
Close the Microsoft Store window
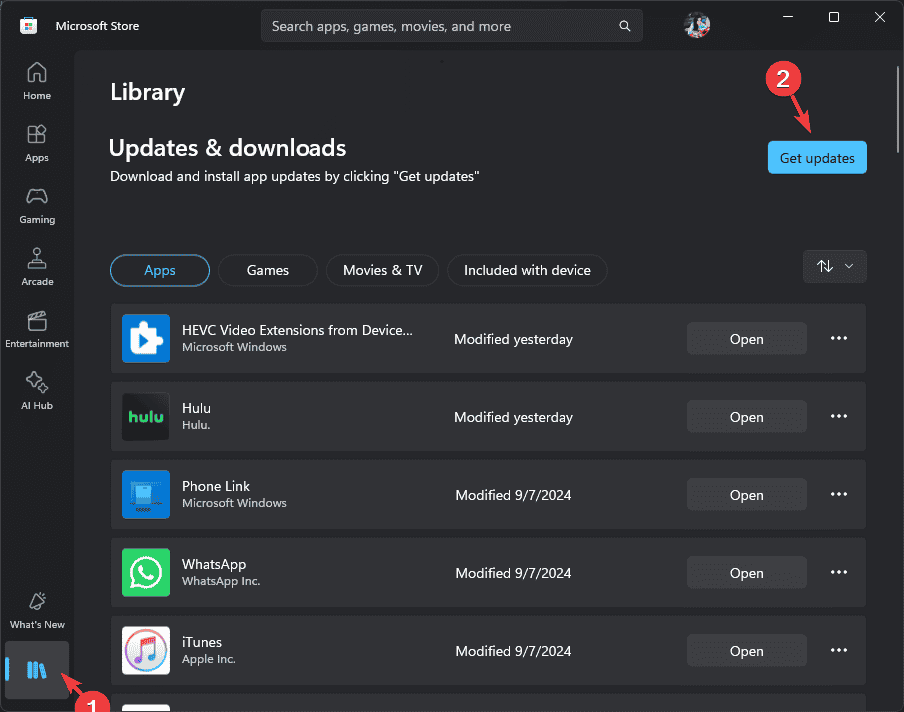click(880, 17)
